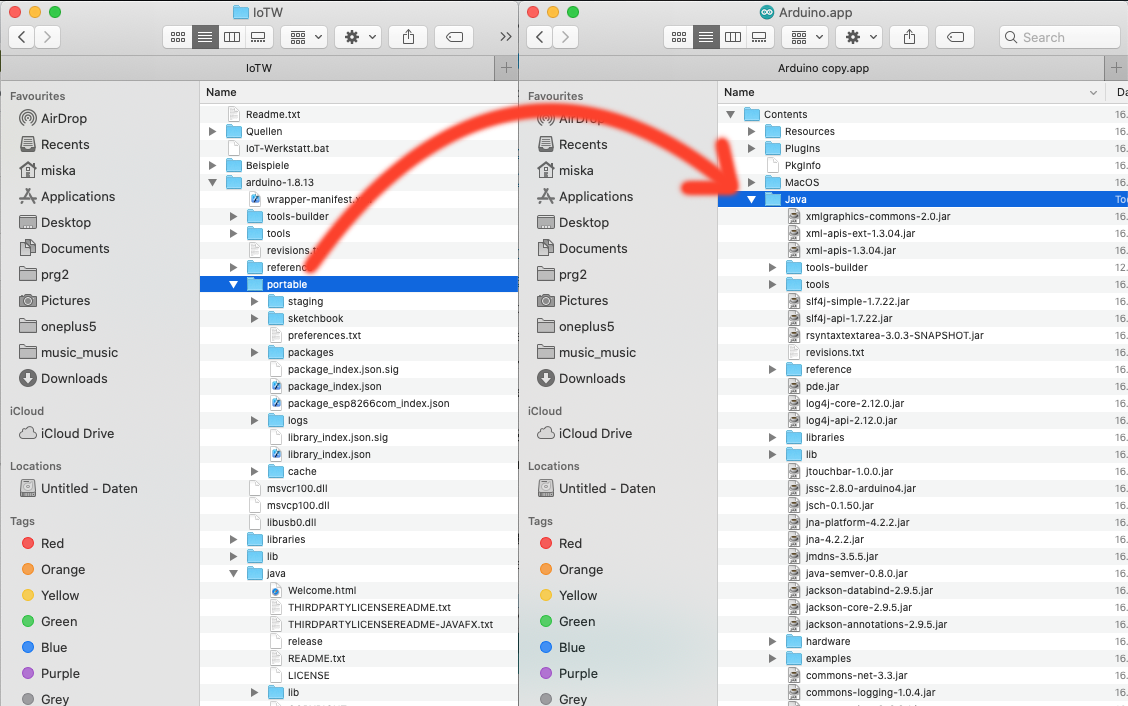Image resolution: width=1128 pixels, height=706 pixels.
Task: Click Edit Tags button in Arduino.app window
Action: tap(955, 37)
